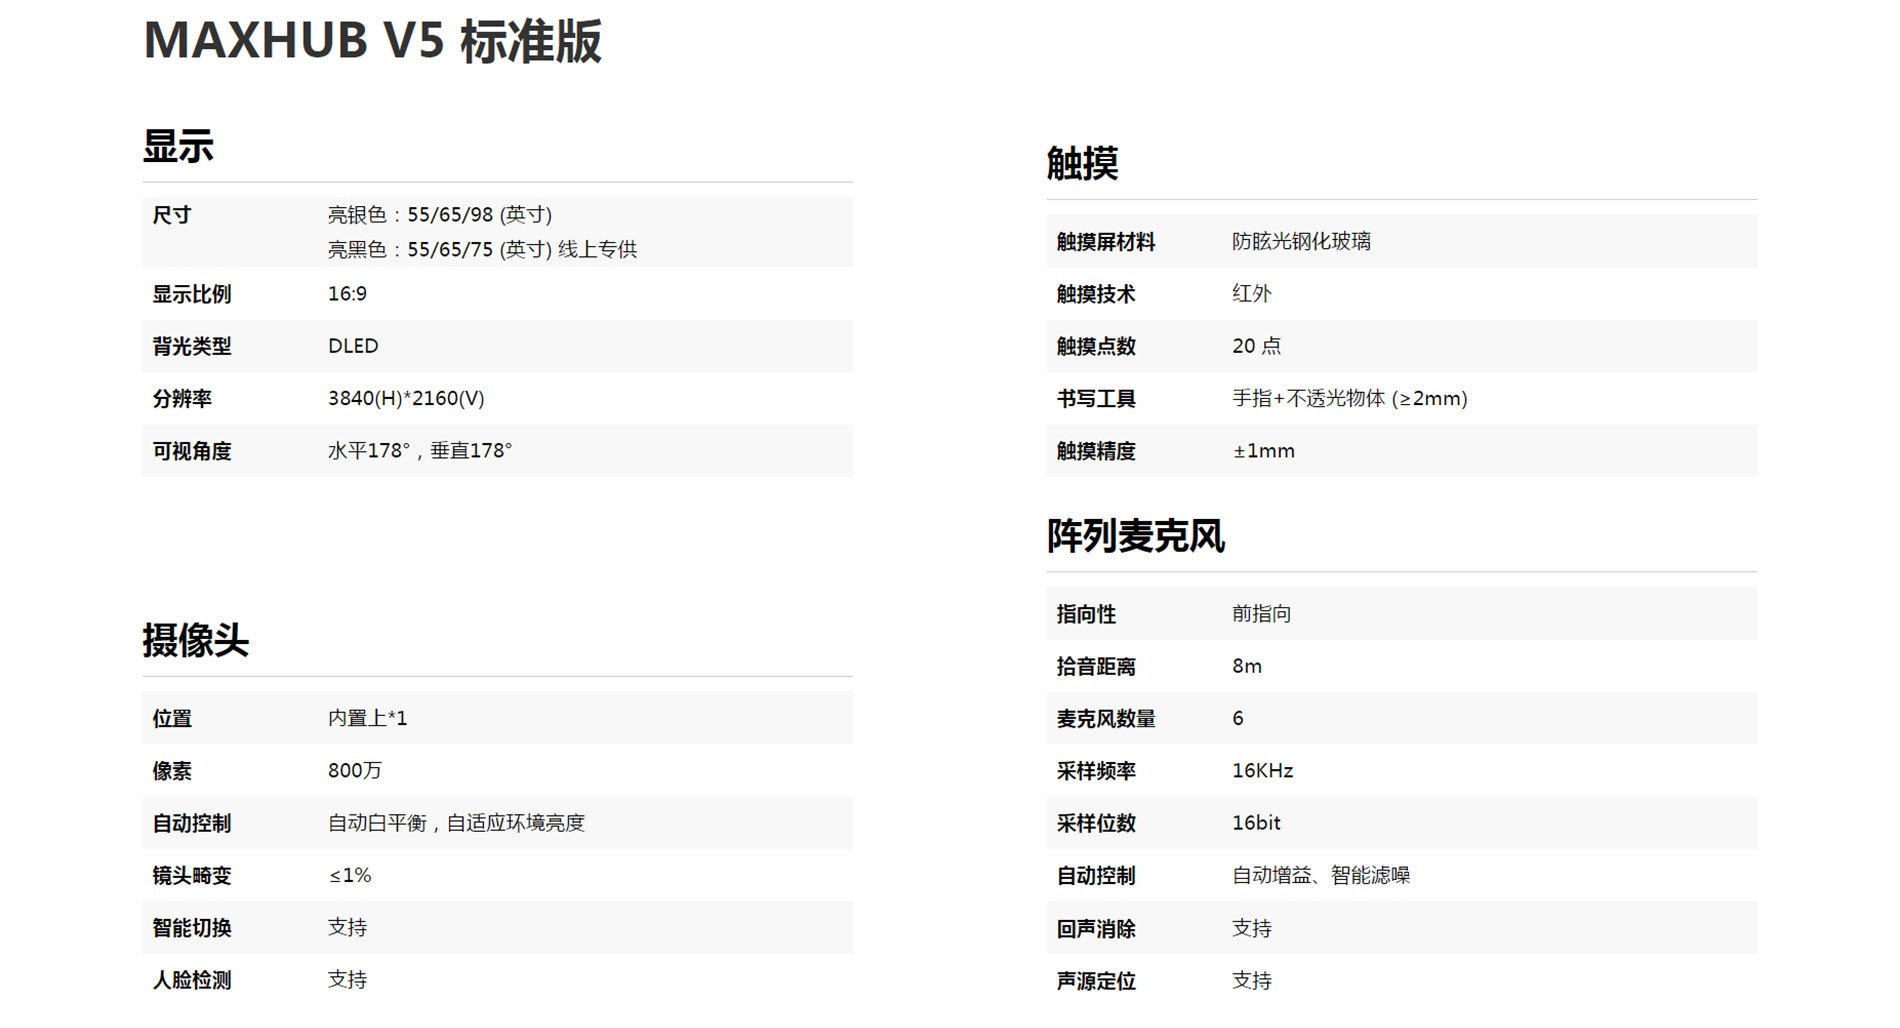
Task: Click the ≤1% lens distortion value
Action: click(350, 875)
